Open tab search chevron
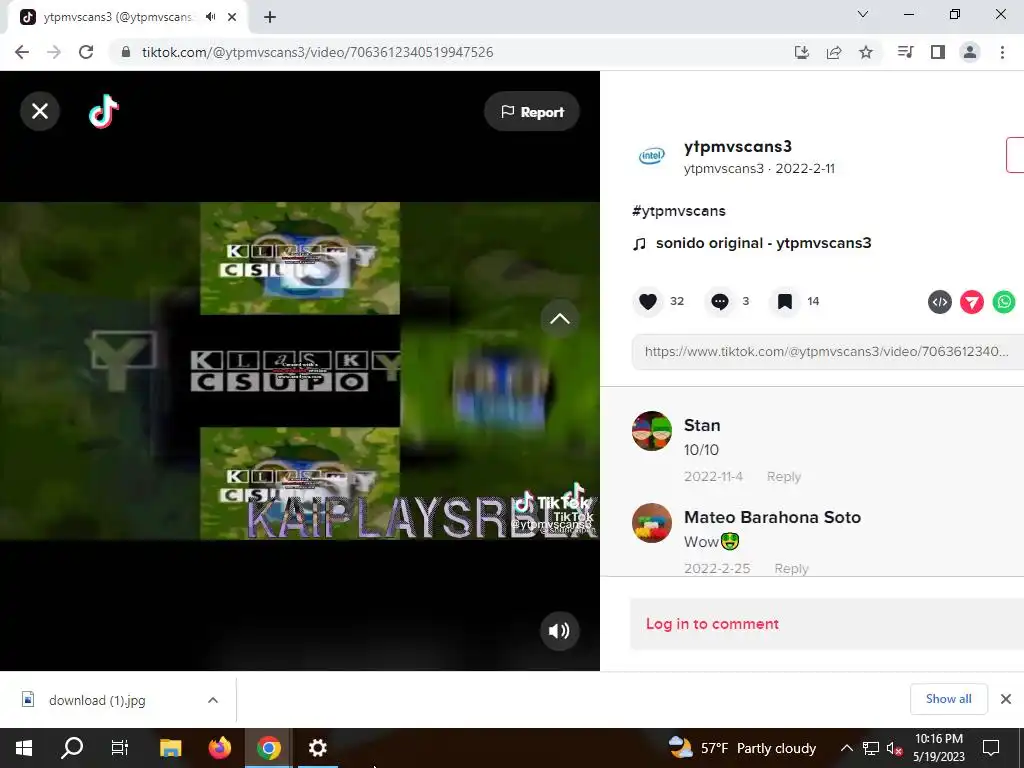The height and width of the screenshot is (768, 1024). click(x=863, y=14)
